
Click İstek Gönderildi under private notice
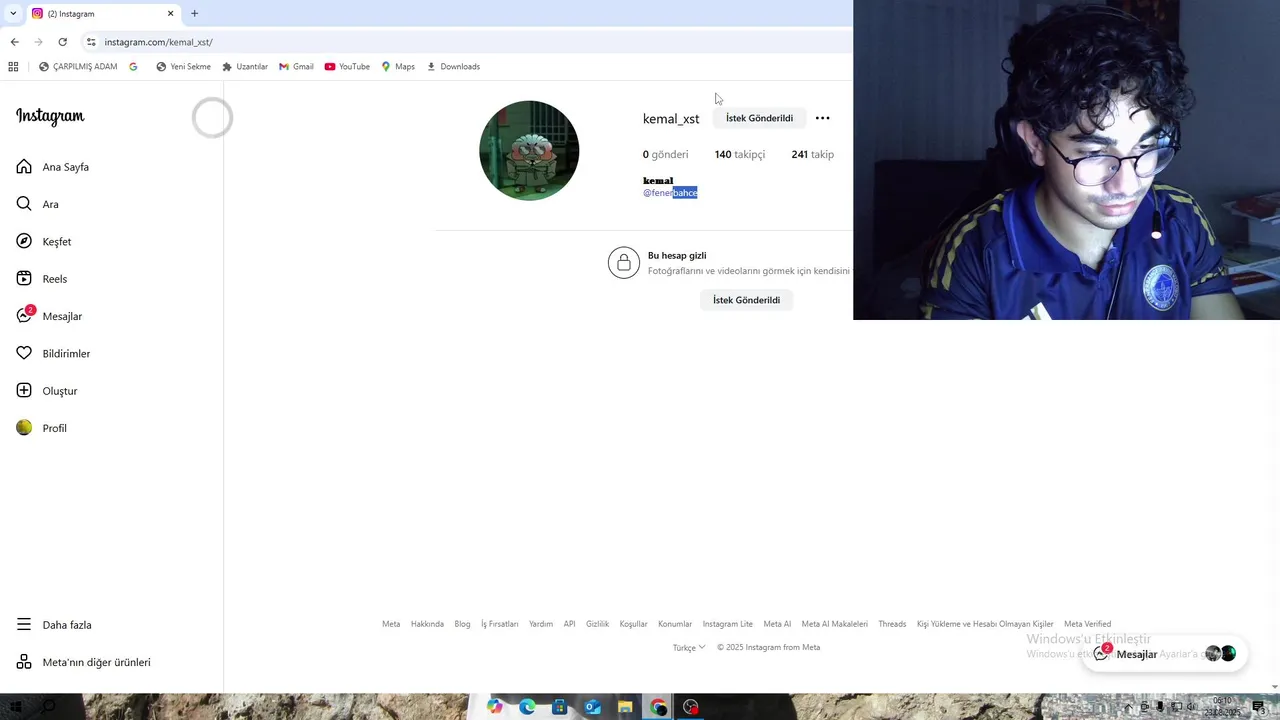pos(746,300)
